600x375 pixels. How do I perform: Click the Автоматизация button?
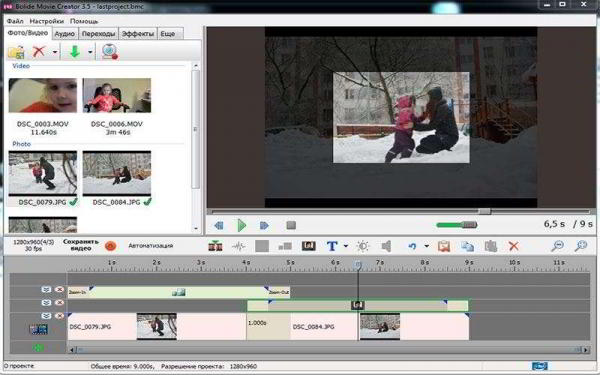click(x=151, y=246)
